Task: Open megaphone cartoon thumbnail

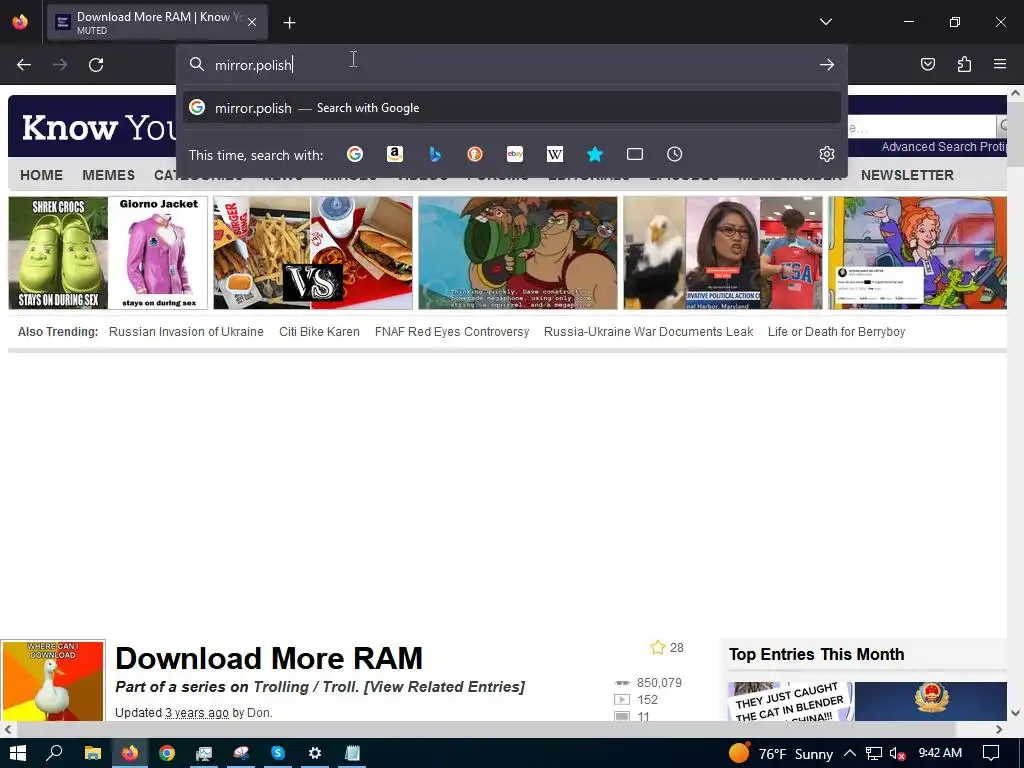Action: click(x=518, y=253)
